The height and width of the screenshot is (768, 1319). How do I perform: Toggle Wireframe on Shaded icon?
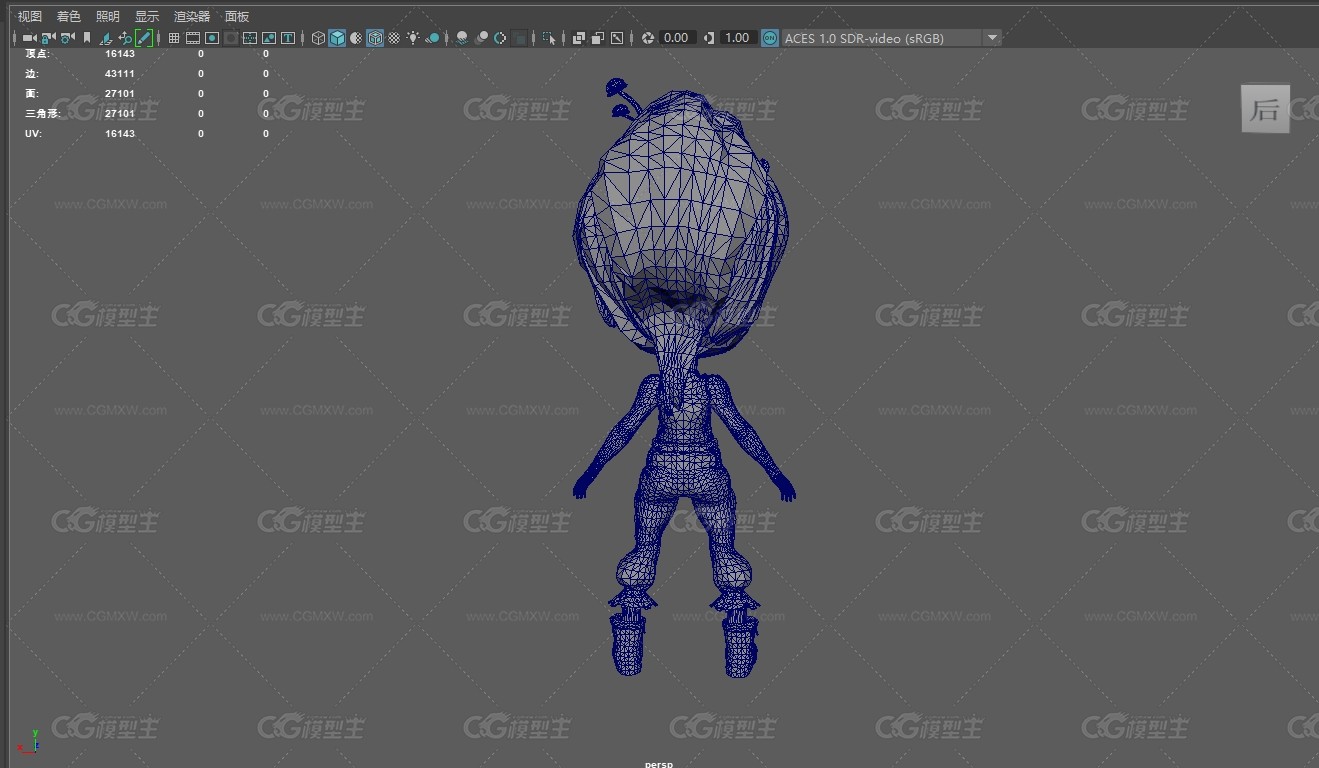click(375, 38)
